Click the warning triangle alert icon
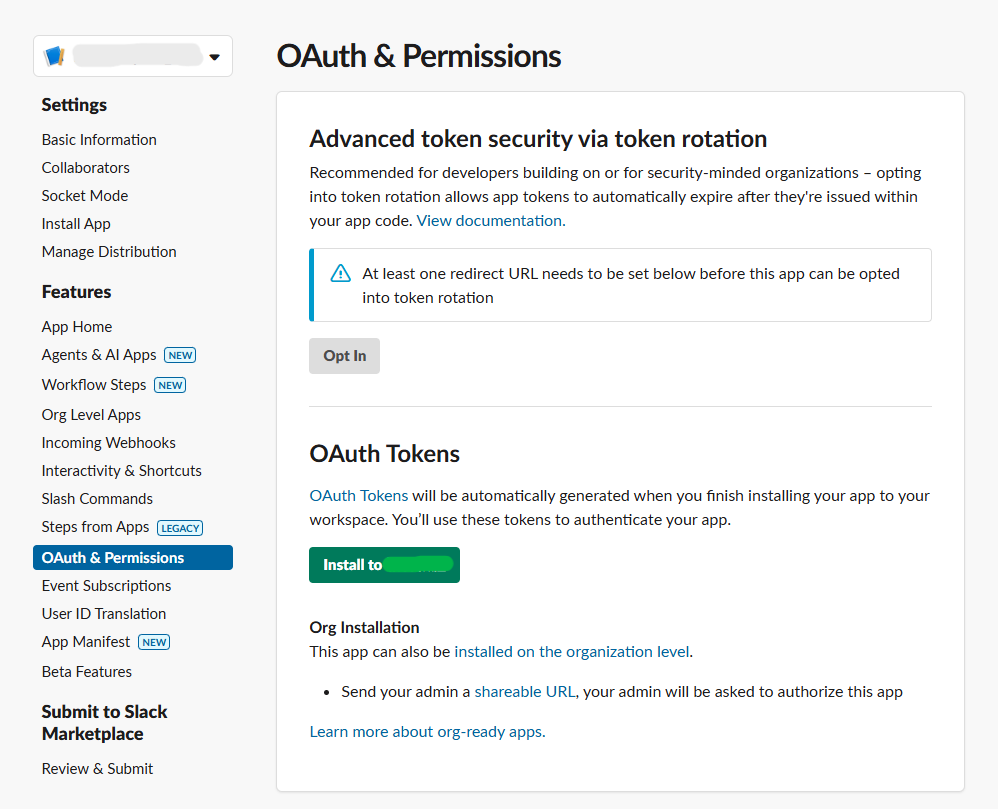The image size is (998, 809). 341,274
